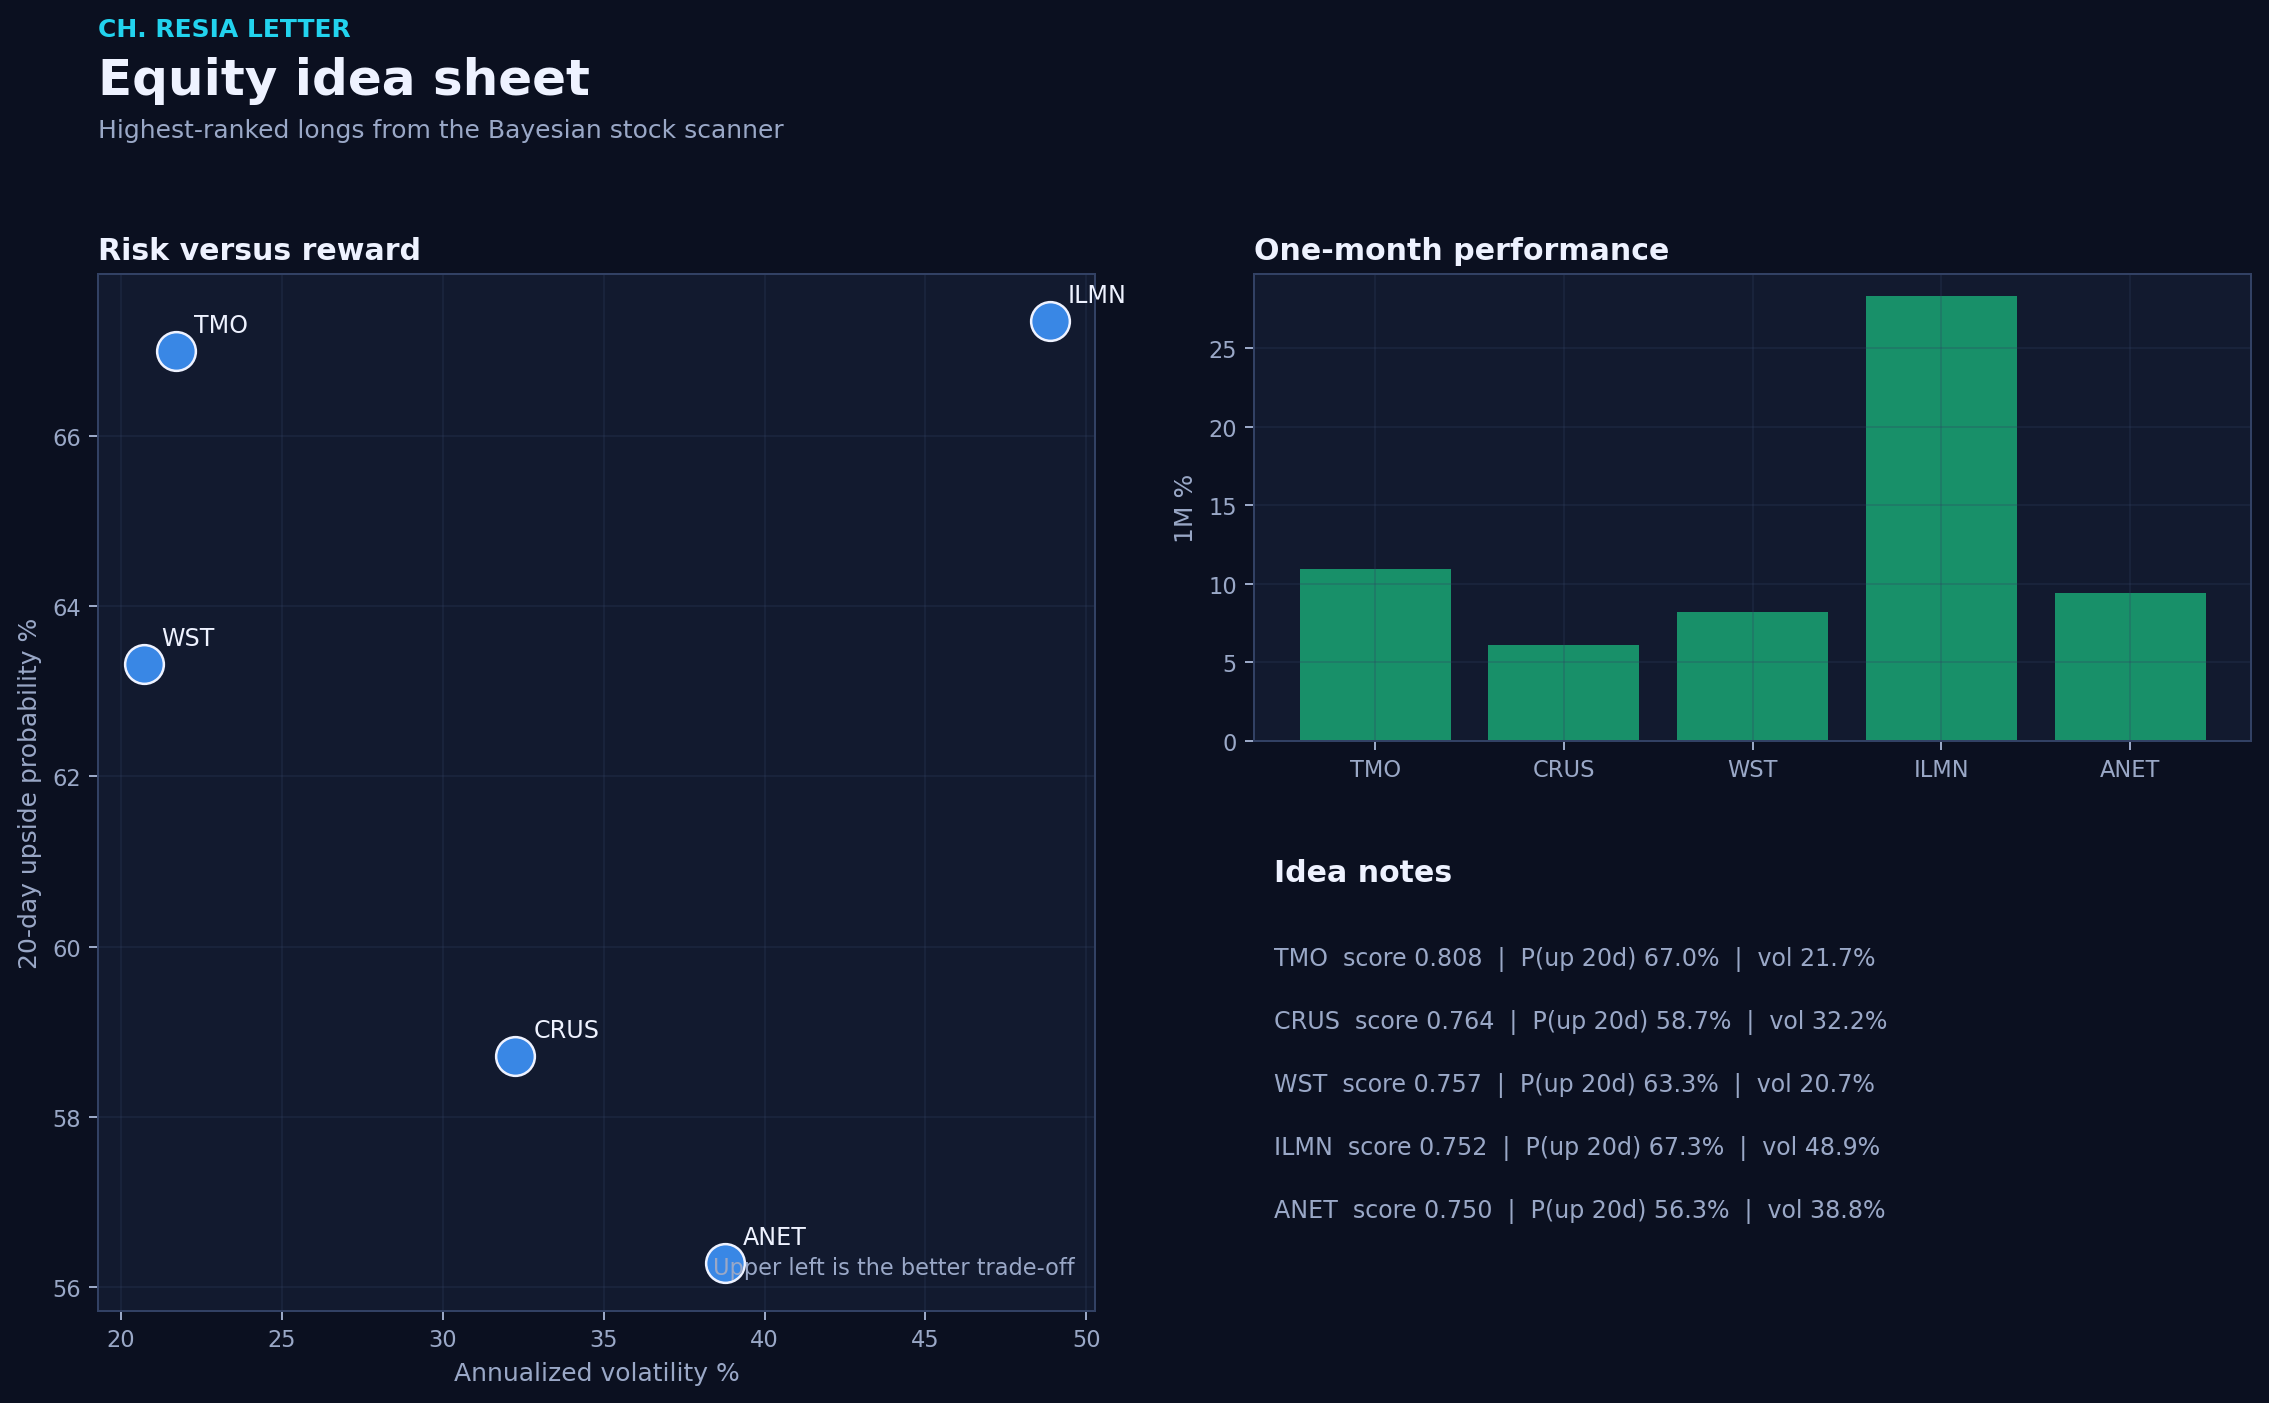Click the 'One-month performance' chart title

coord(1461,250)
